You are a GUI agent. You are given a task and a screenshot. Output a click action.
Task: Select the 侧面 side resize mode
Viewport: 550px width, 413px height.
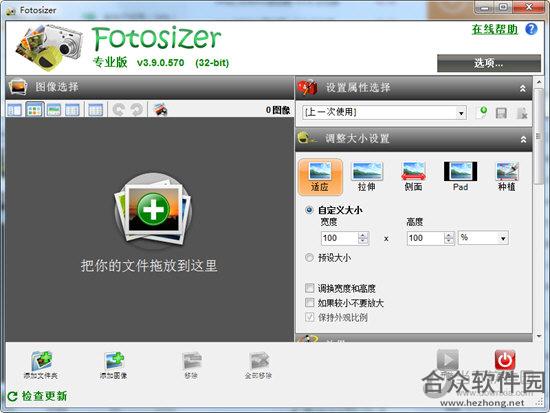pyautogui.click(x=414, y=176)
